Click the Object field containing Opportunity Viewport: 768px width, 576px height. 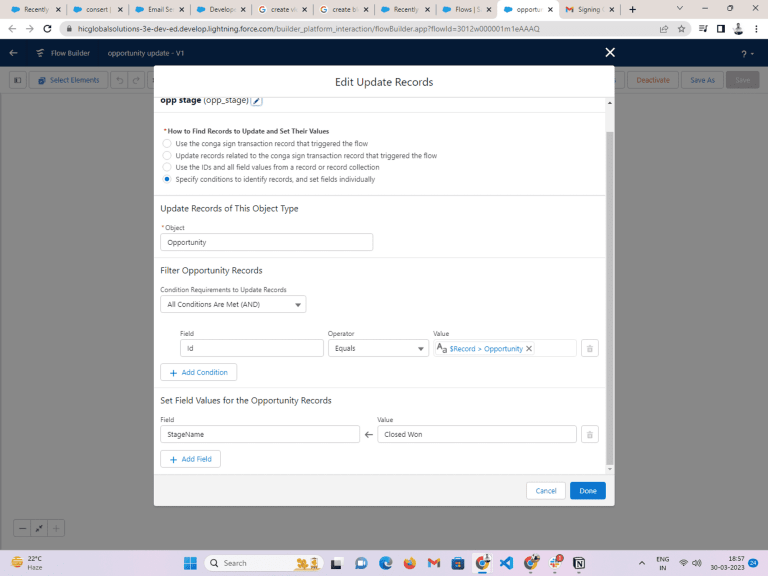266,242
